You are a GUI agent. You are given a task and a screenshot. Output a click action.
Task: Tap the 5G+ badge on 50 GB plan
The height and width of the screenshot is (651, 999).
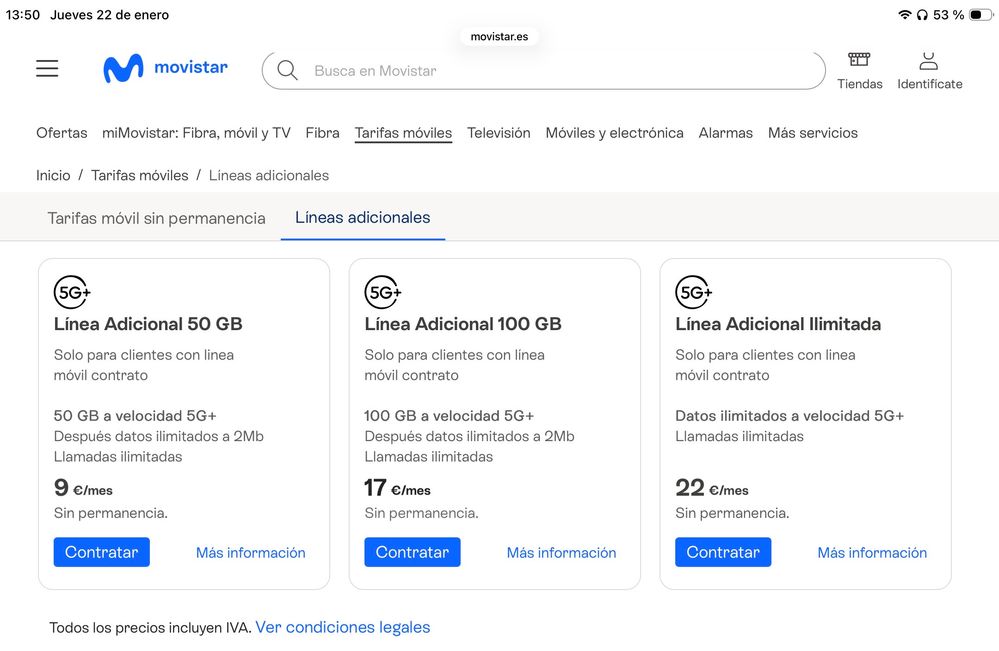[x=72, y=292]
